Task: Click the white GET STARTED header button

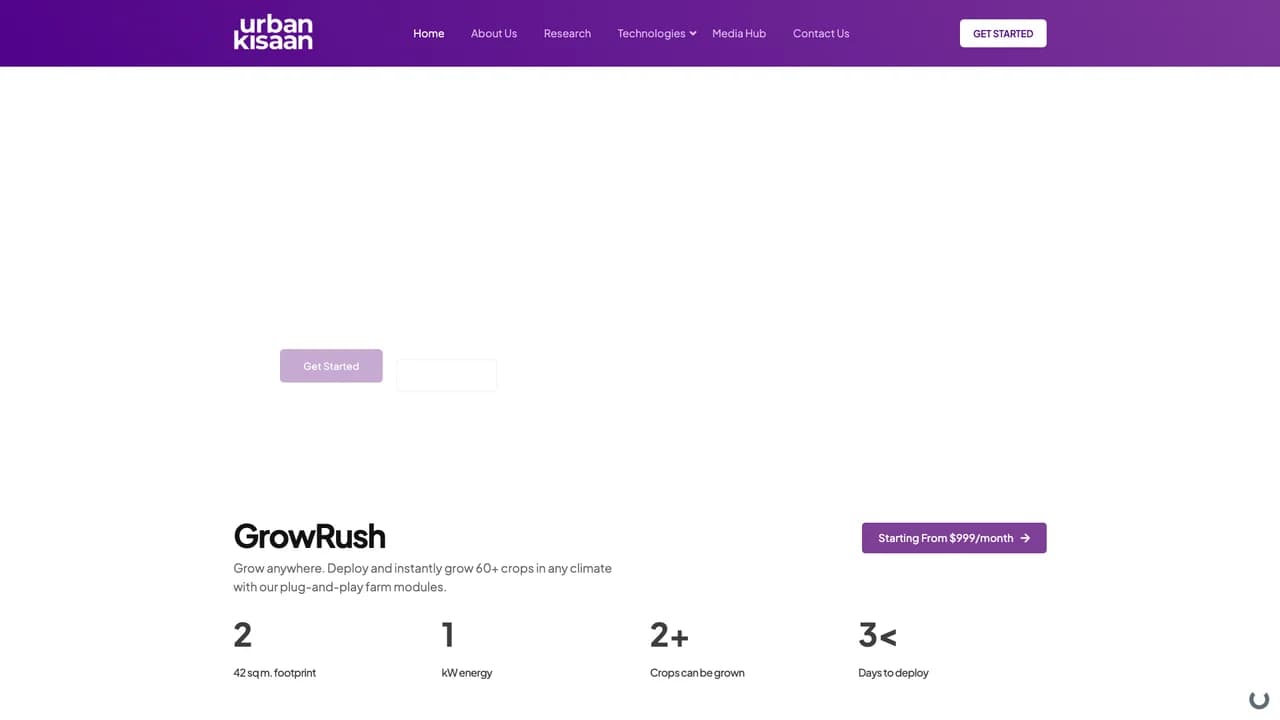Action: coord(1003,33)
